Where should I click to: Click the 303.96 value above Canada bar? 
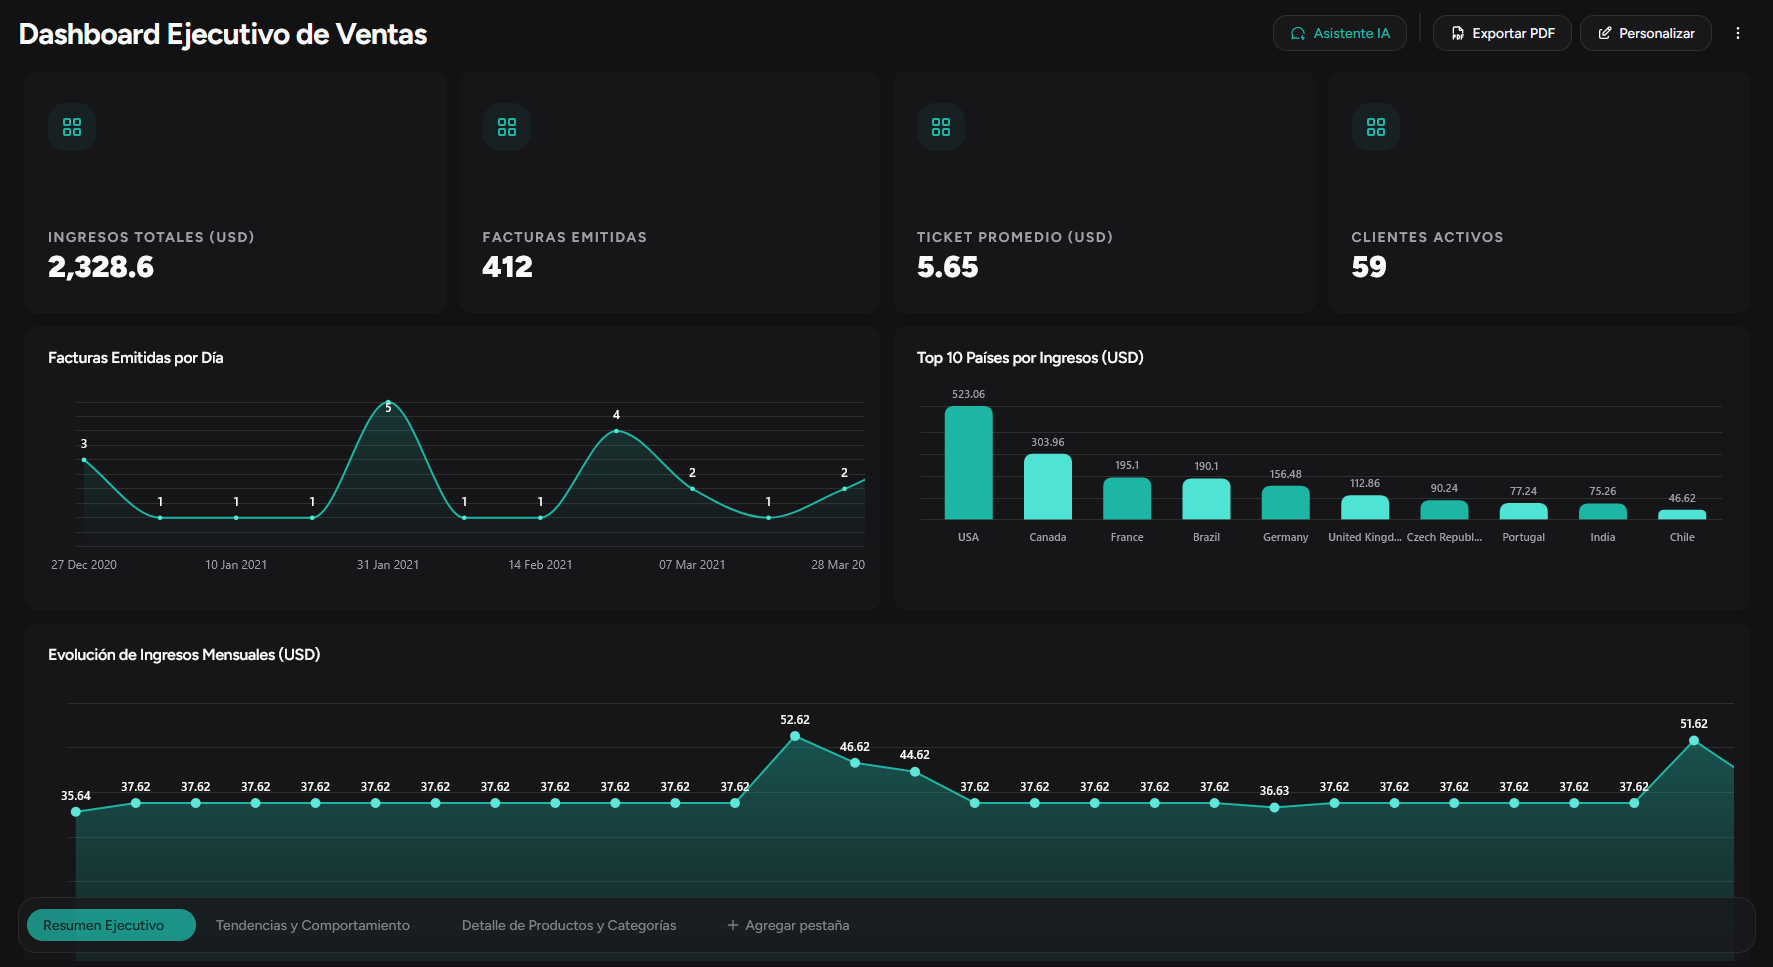1048,442
